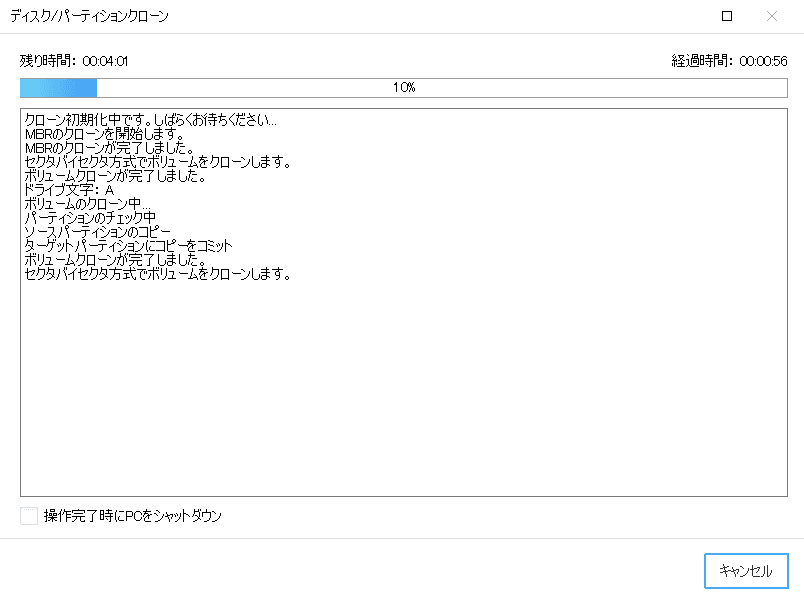Click the 操作完了時にPCをシャットダウン label text

coord(132,516)
